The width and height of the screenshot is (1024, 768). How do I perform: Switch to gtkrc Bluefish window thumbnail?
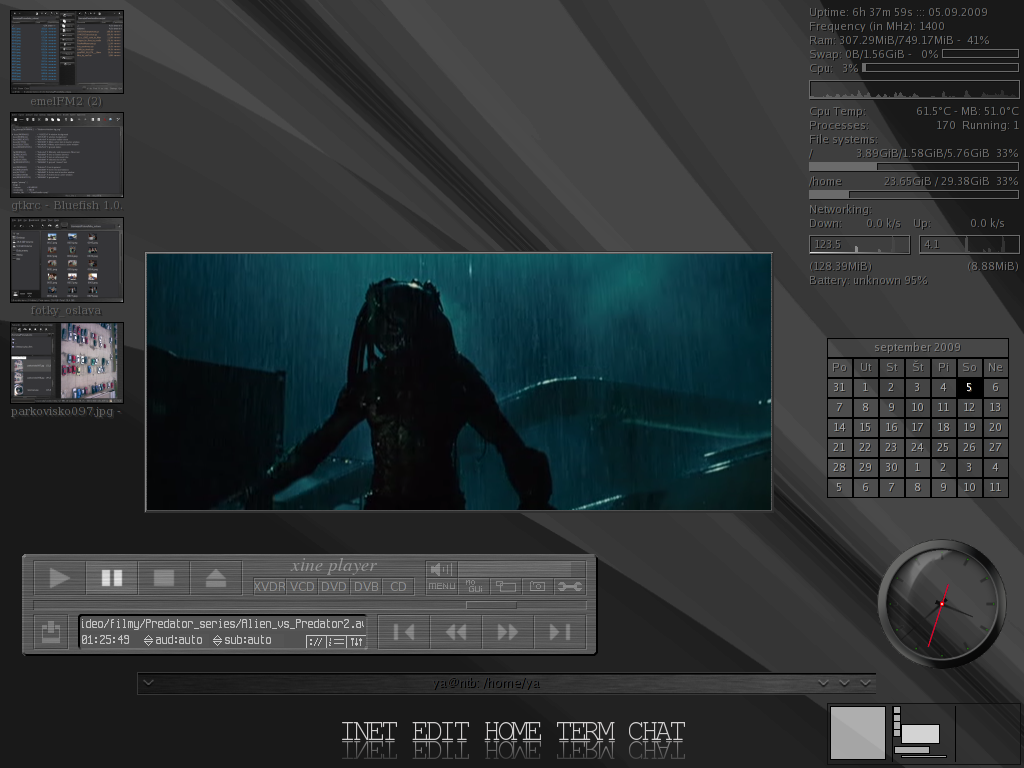pos(67,155)
